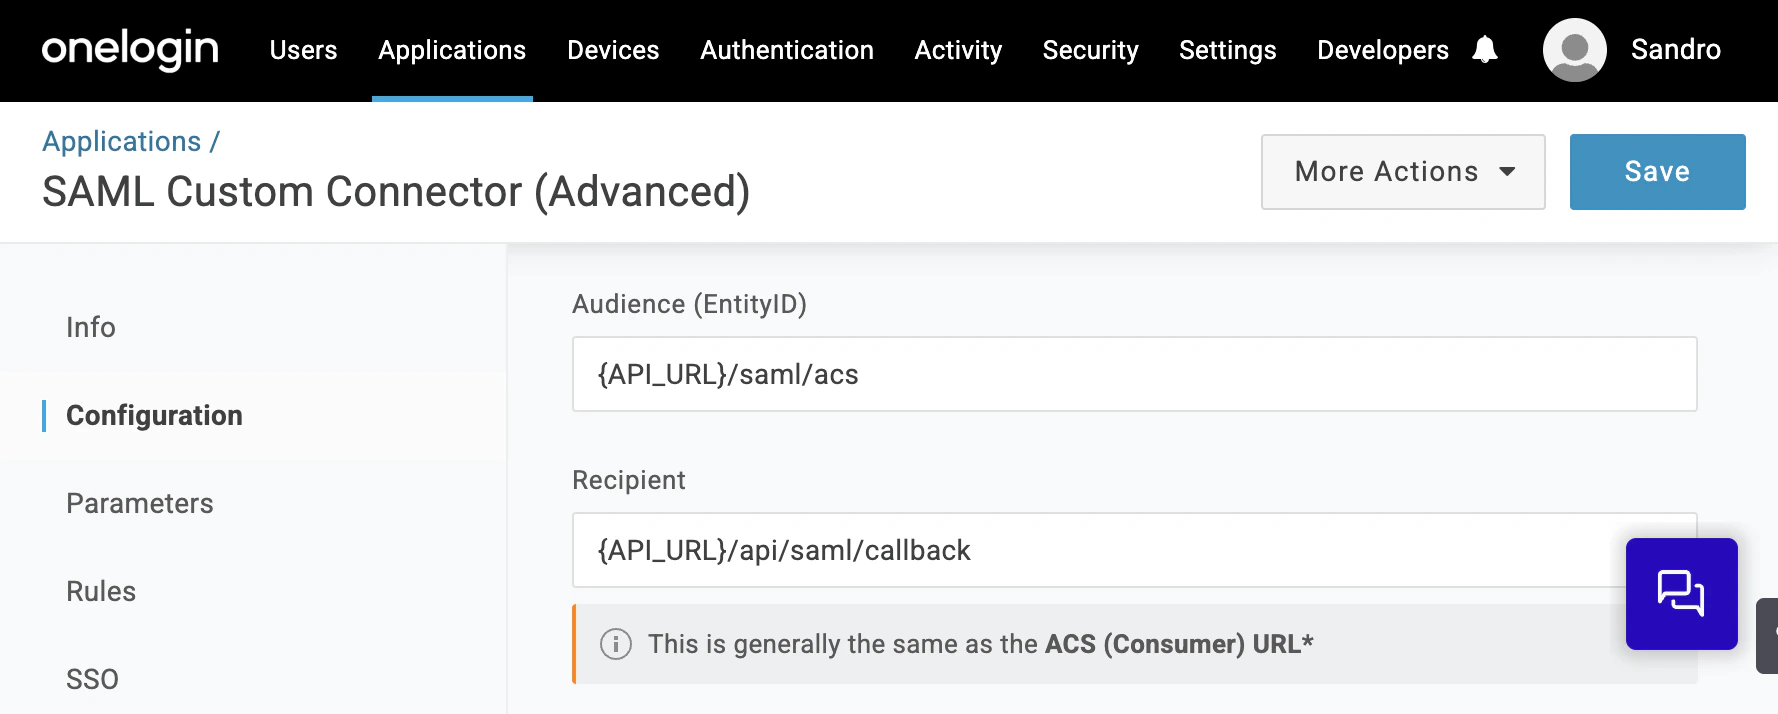This screenshot has height=714, width=1778.
Task: Open the Applications menu
Action: 452,50
